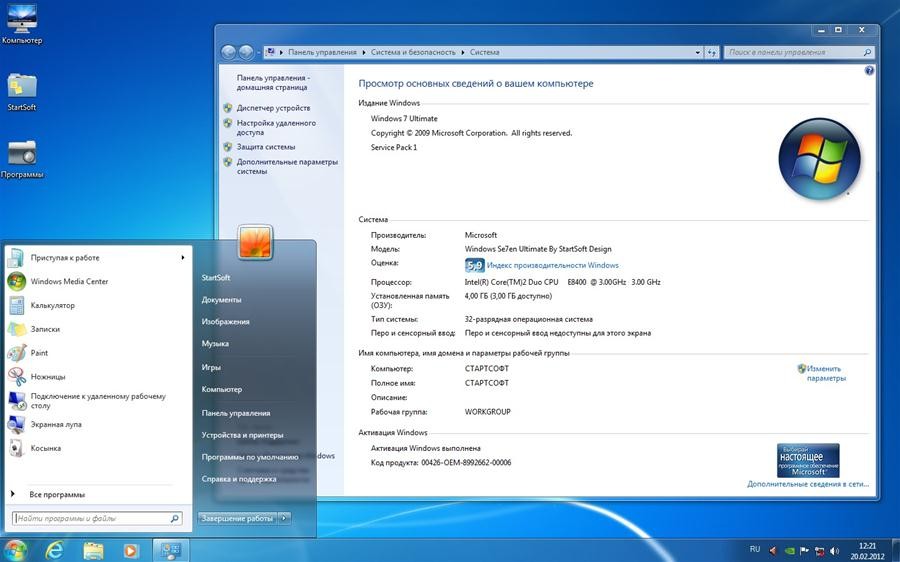Open Защита системы link

point(266,147)
